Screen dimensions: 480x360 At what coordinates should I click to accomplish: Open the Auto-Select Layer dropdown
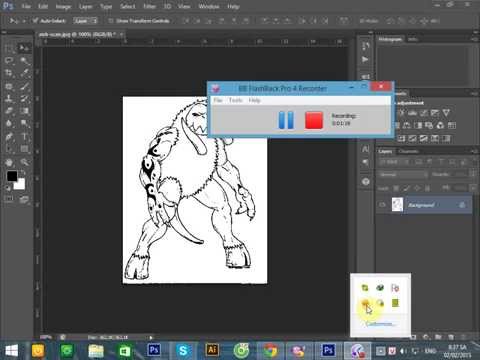coord(85,21)
